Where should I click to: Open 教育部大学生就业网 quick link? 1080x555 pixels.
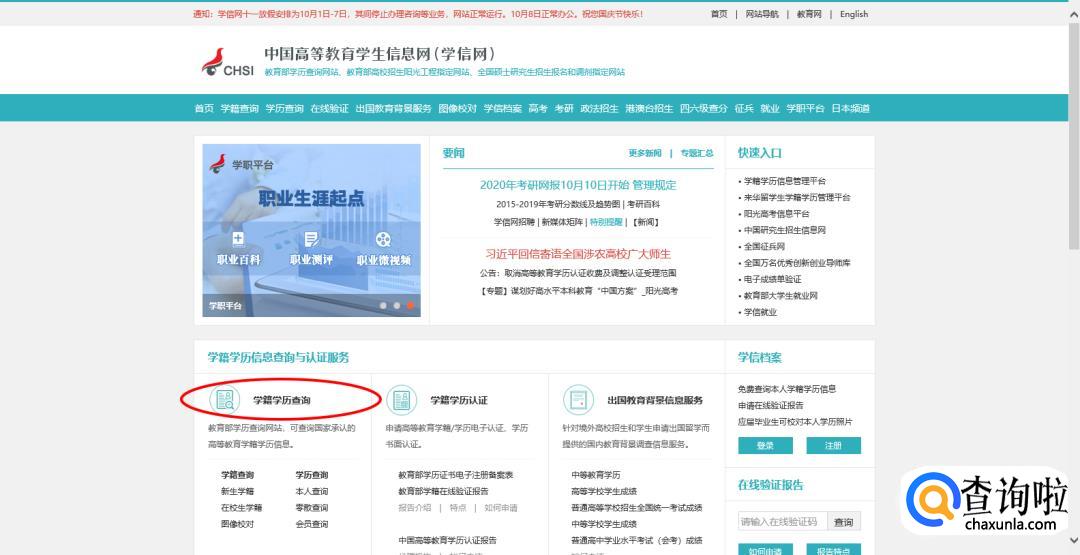pyautogui.click(x=780, y=296)
